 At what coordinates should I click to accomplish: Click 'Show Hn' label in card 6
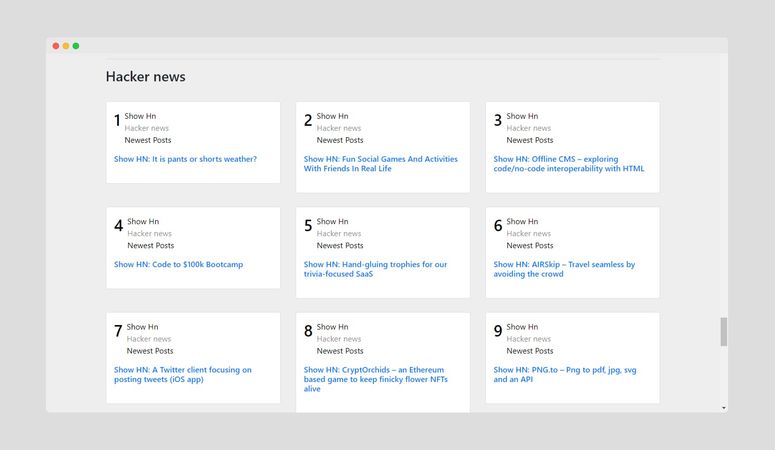(522, 222)
